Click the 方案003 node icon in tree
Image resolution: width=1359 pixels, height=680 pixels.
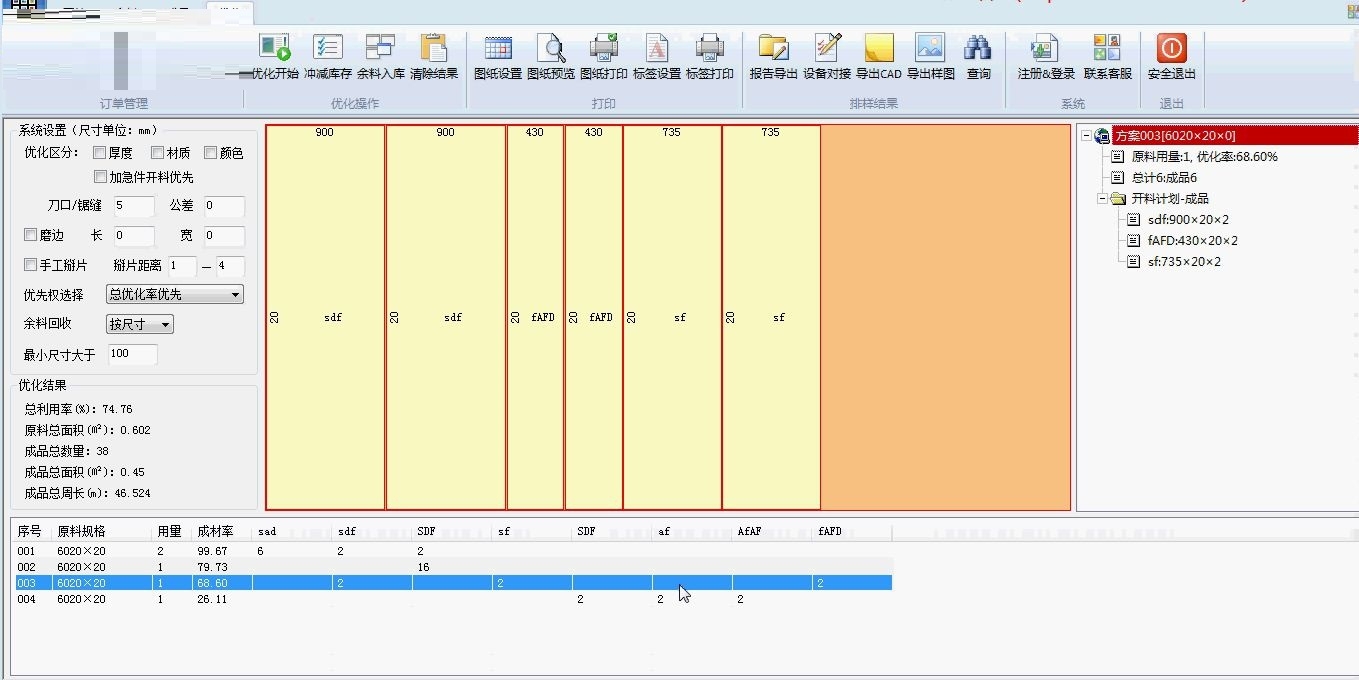tap(1103, 135)
